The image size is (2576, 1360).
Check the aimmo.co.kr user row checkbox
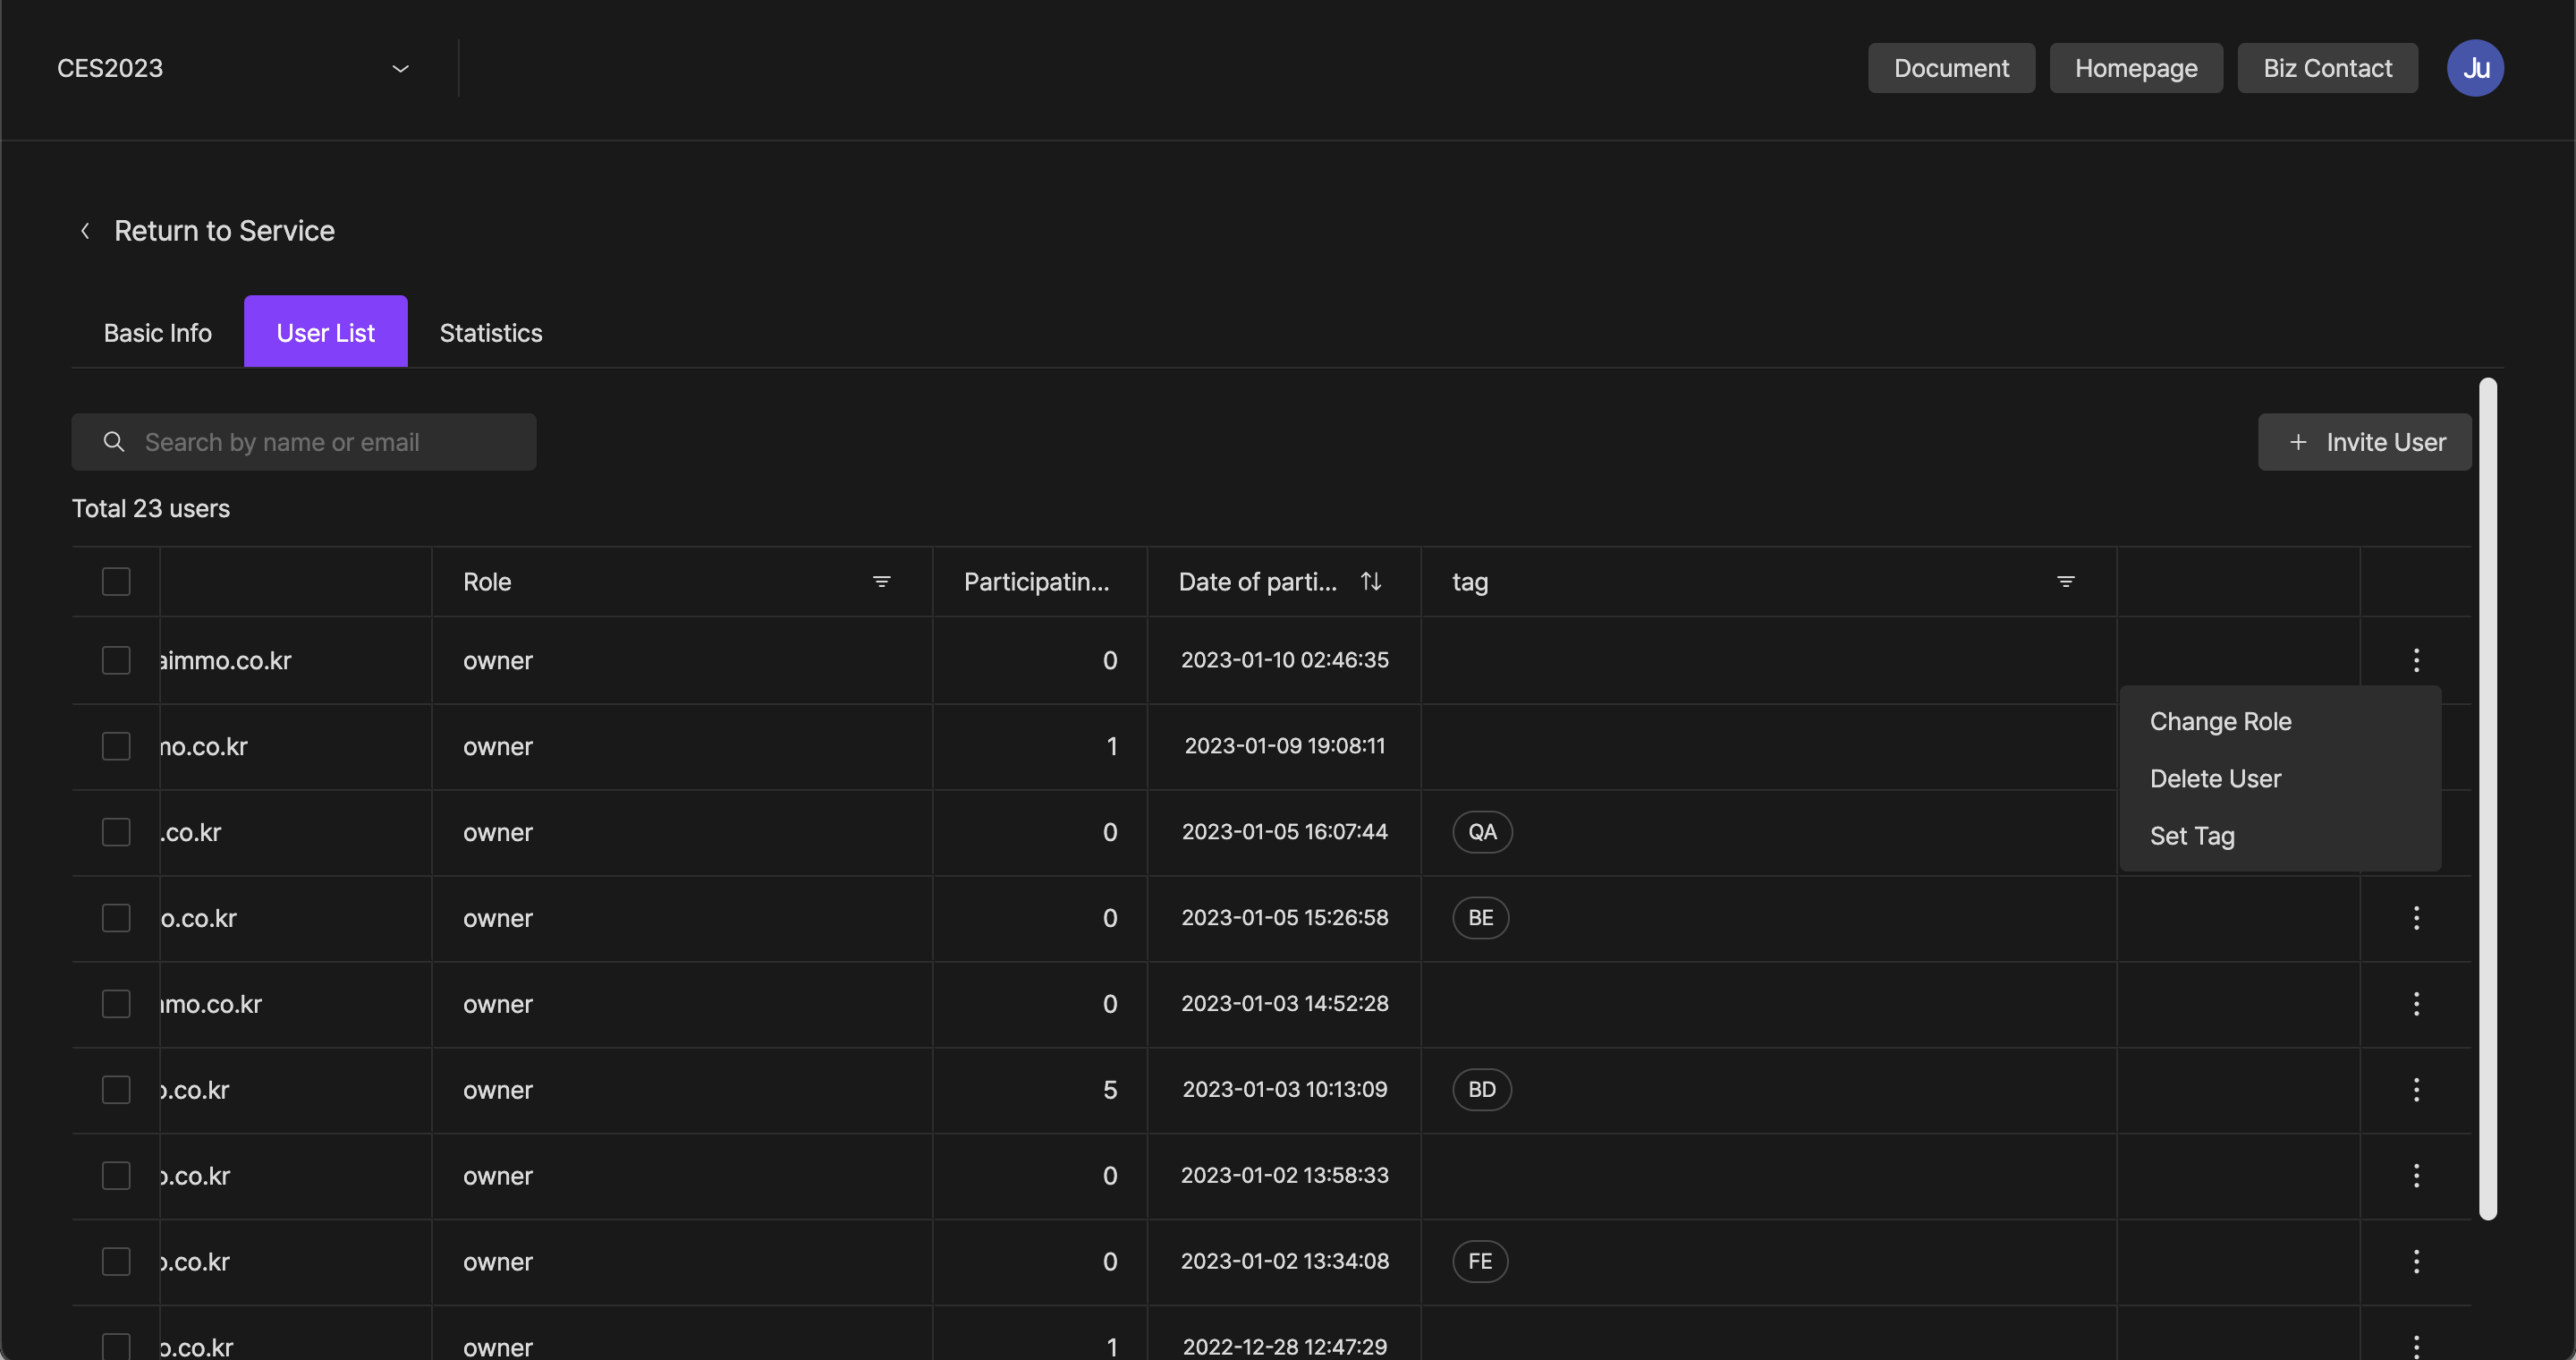tap(116, 660)
